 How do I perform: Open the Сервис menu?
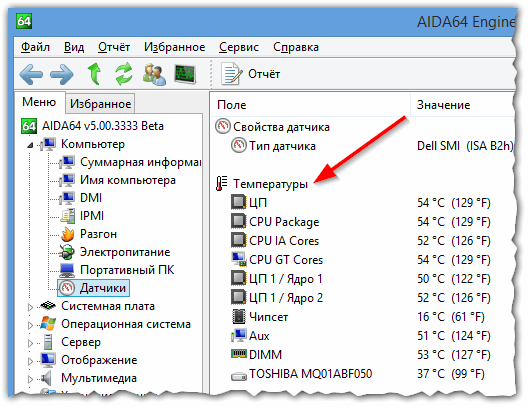[238, 47]
